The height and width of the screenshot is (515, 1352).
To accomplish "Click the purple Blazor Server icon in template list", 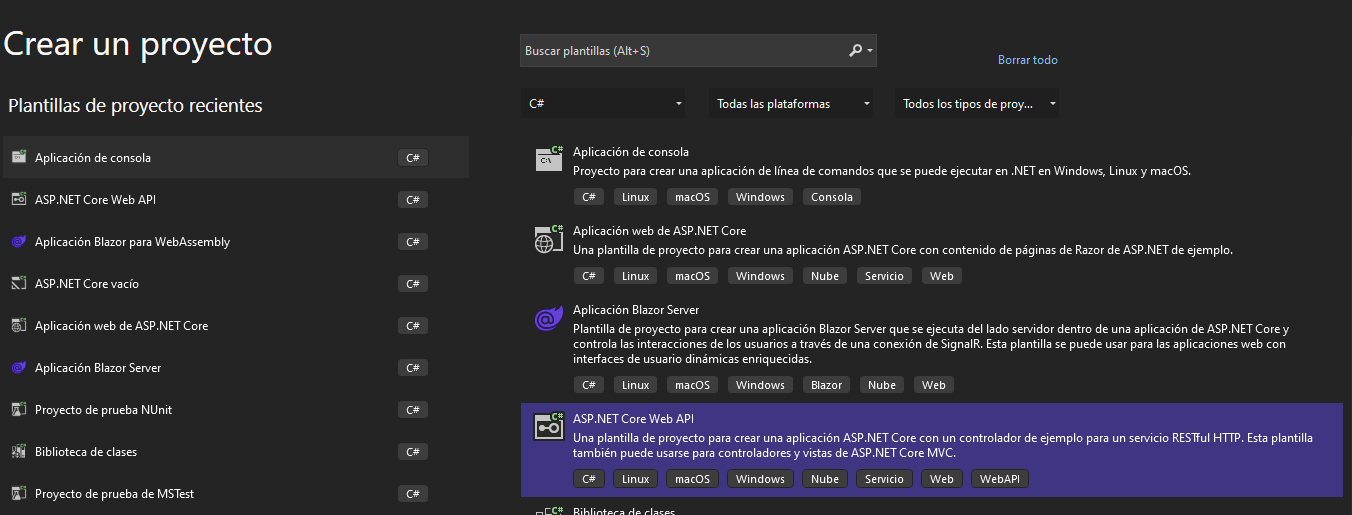I will tap(549, 319).
